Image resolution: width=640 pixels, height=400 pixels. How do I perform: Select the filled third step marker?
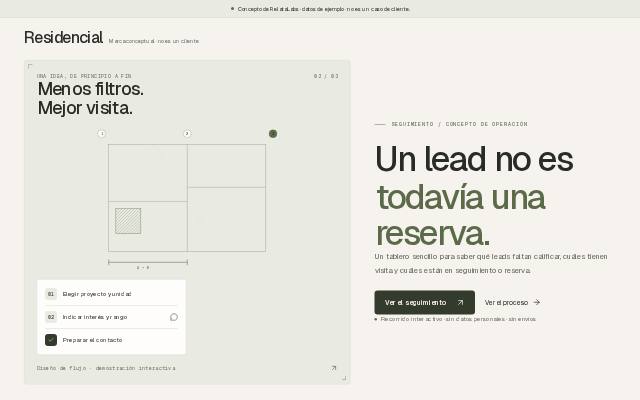pos(273,133)
